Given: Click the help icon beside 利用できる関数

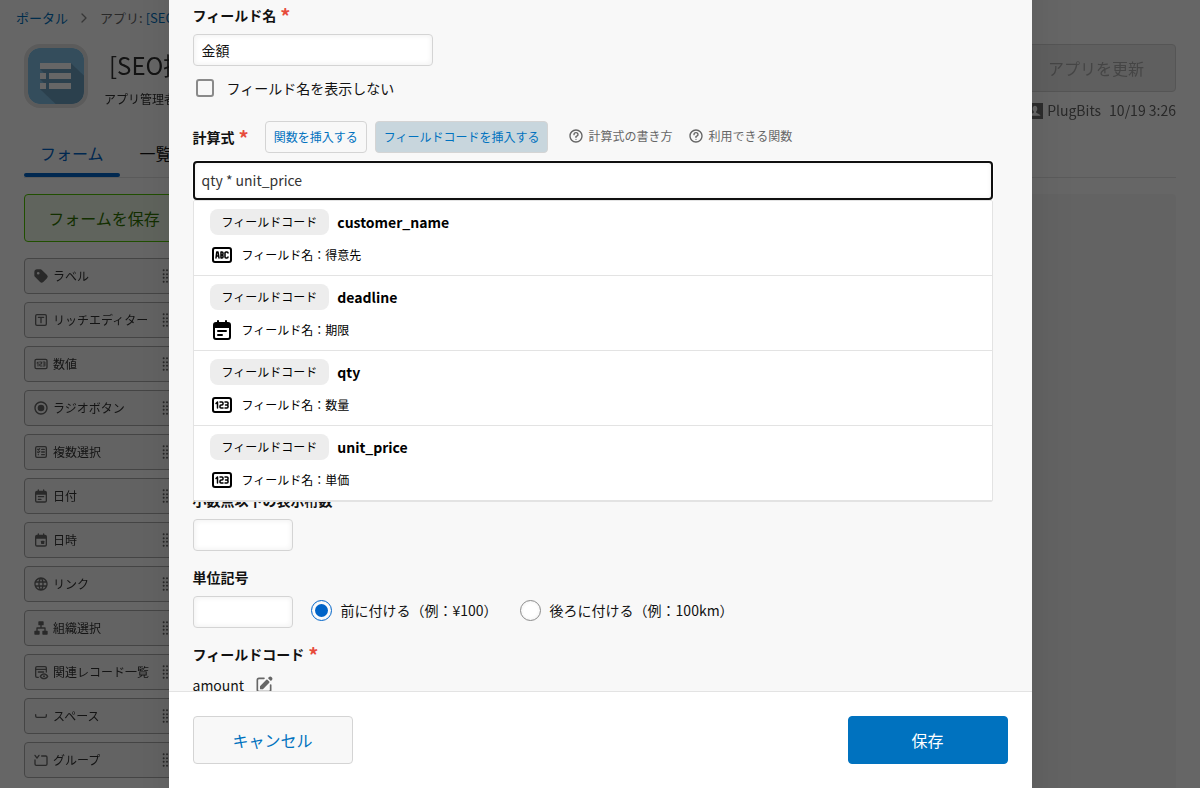Looking at the screenshot, I should point(696,136).
